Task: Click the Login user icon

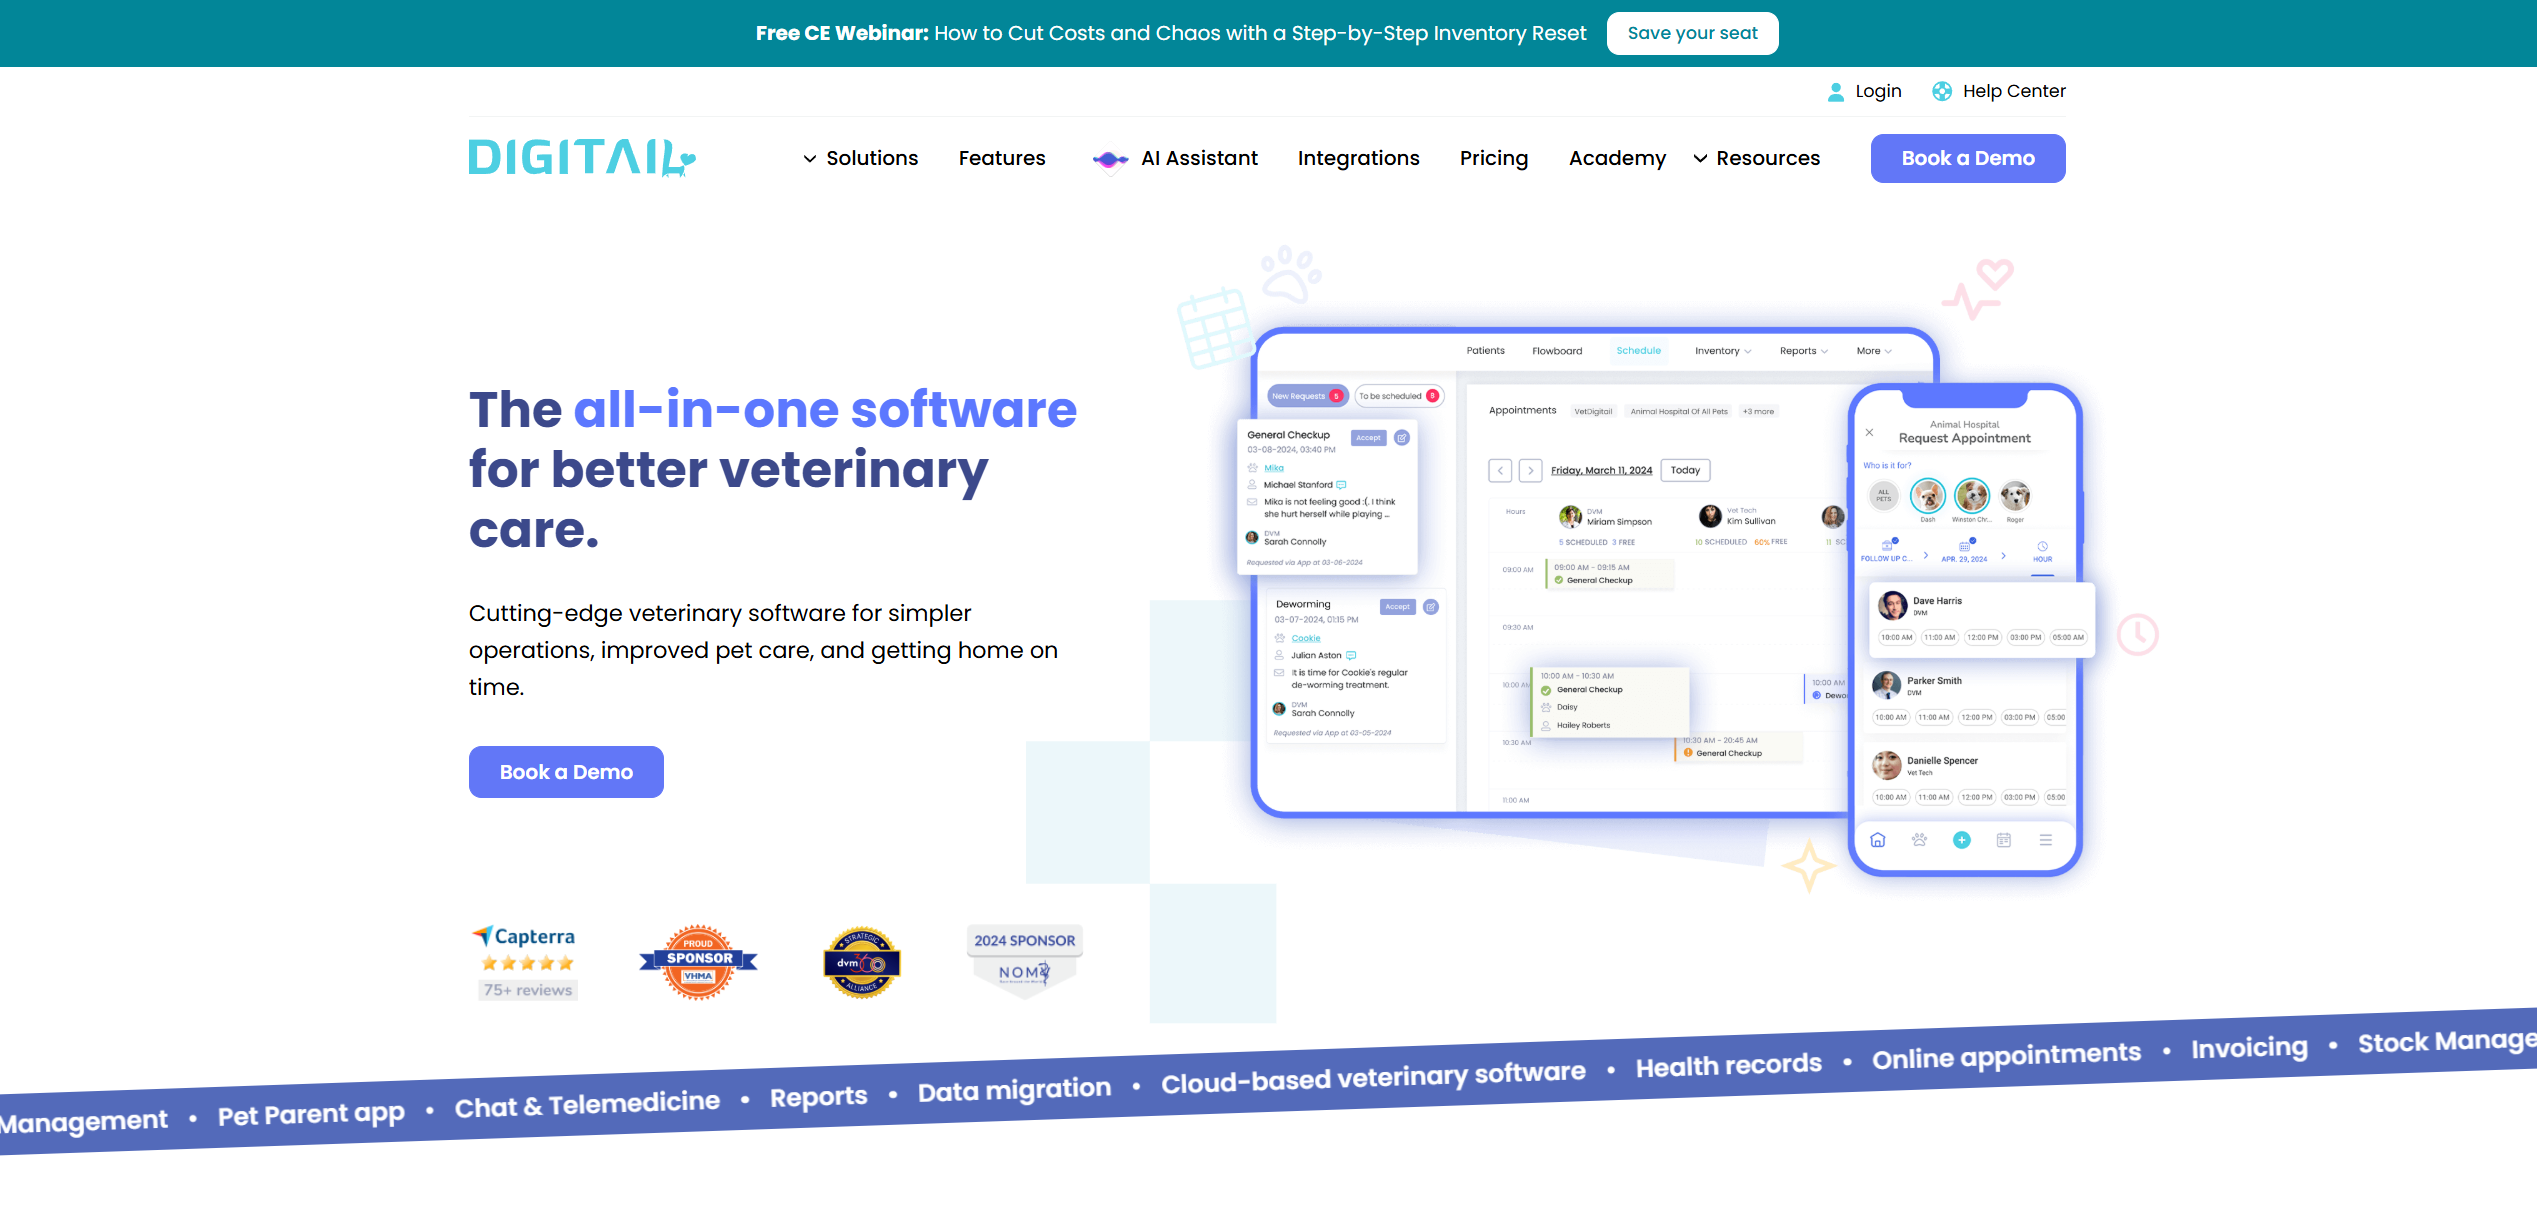Action: [x=1835, y=92]
